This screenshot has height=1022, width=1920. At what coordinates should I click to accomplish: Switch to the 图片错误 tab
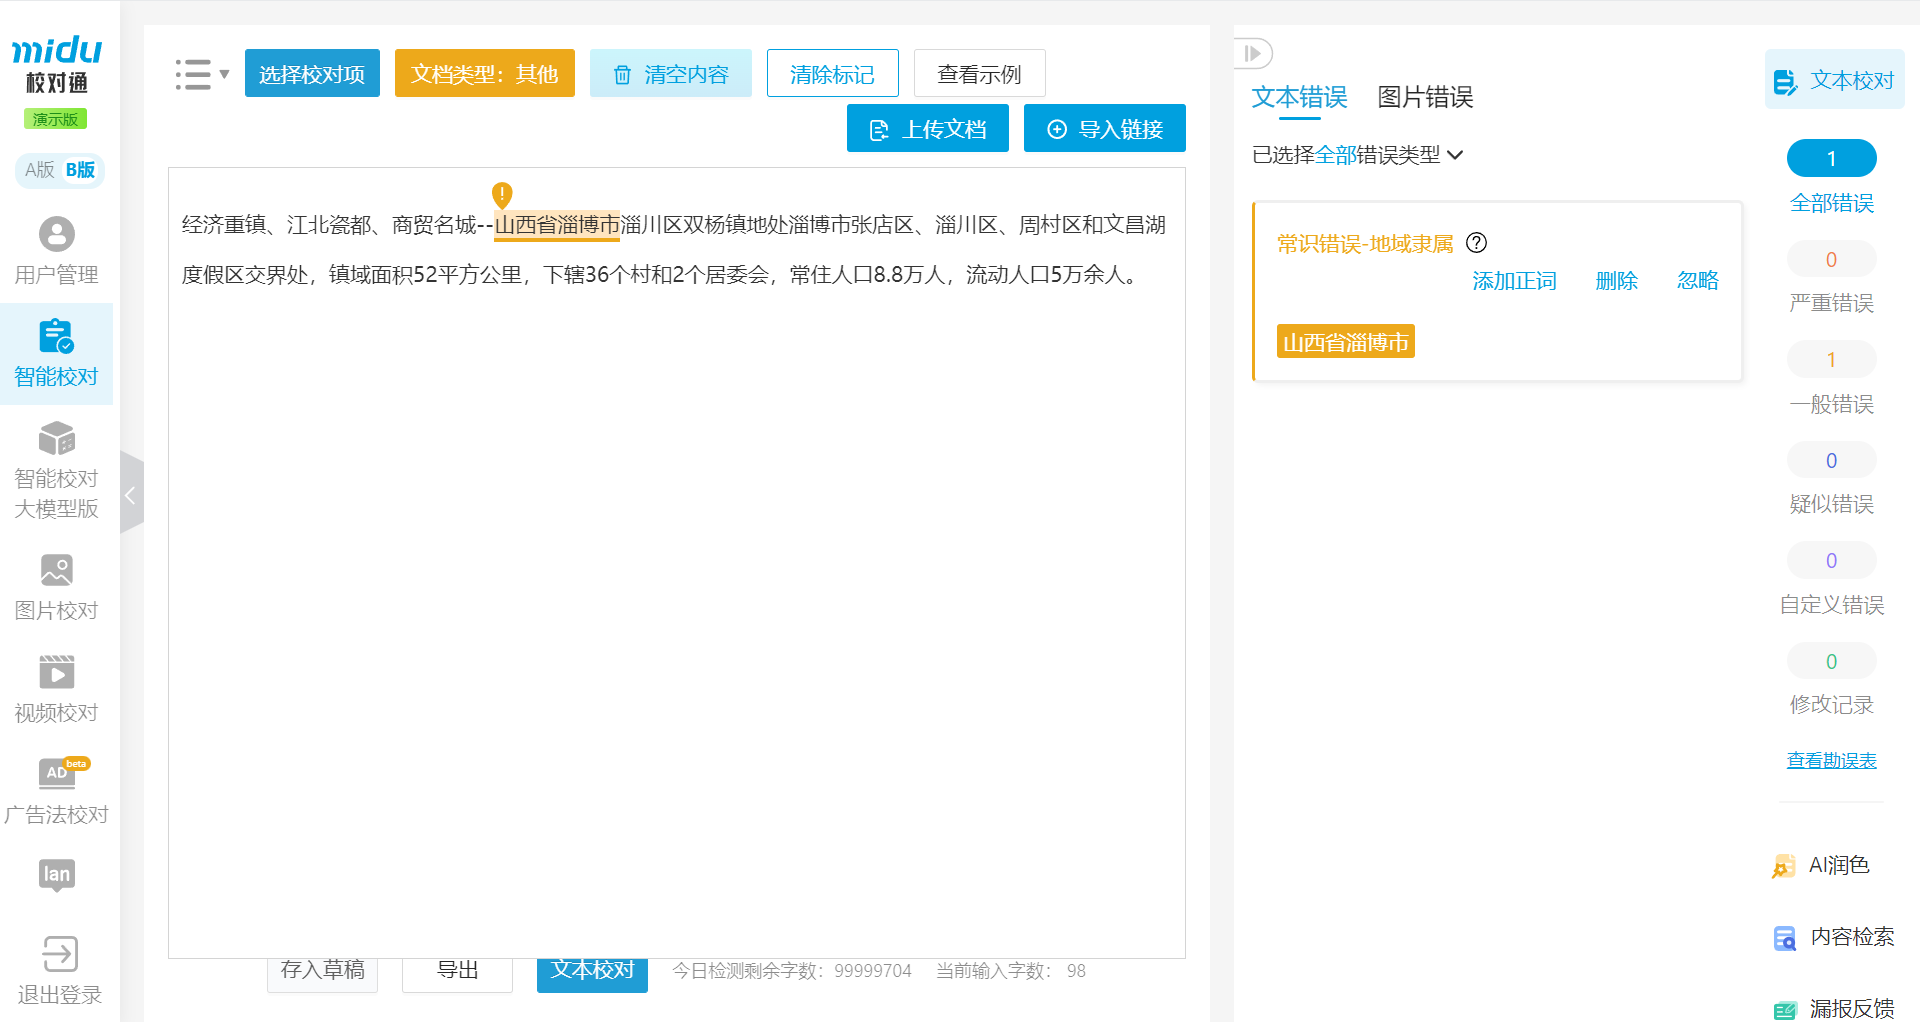1424,97
